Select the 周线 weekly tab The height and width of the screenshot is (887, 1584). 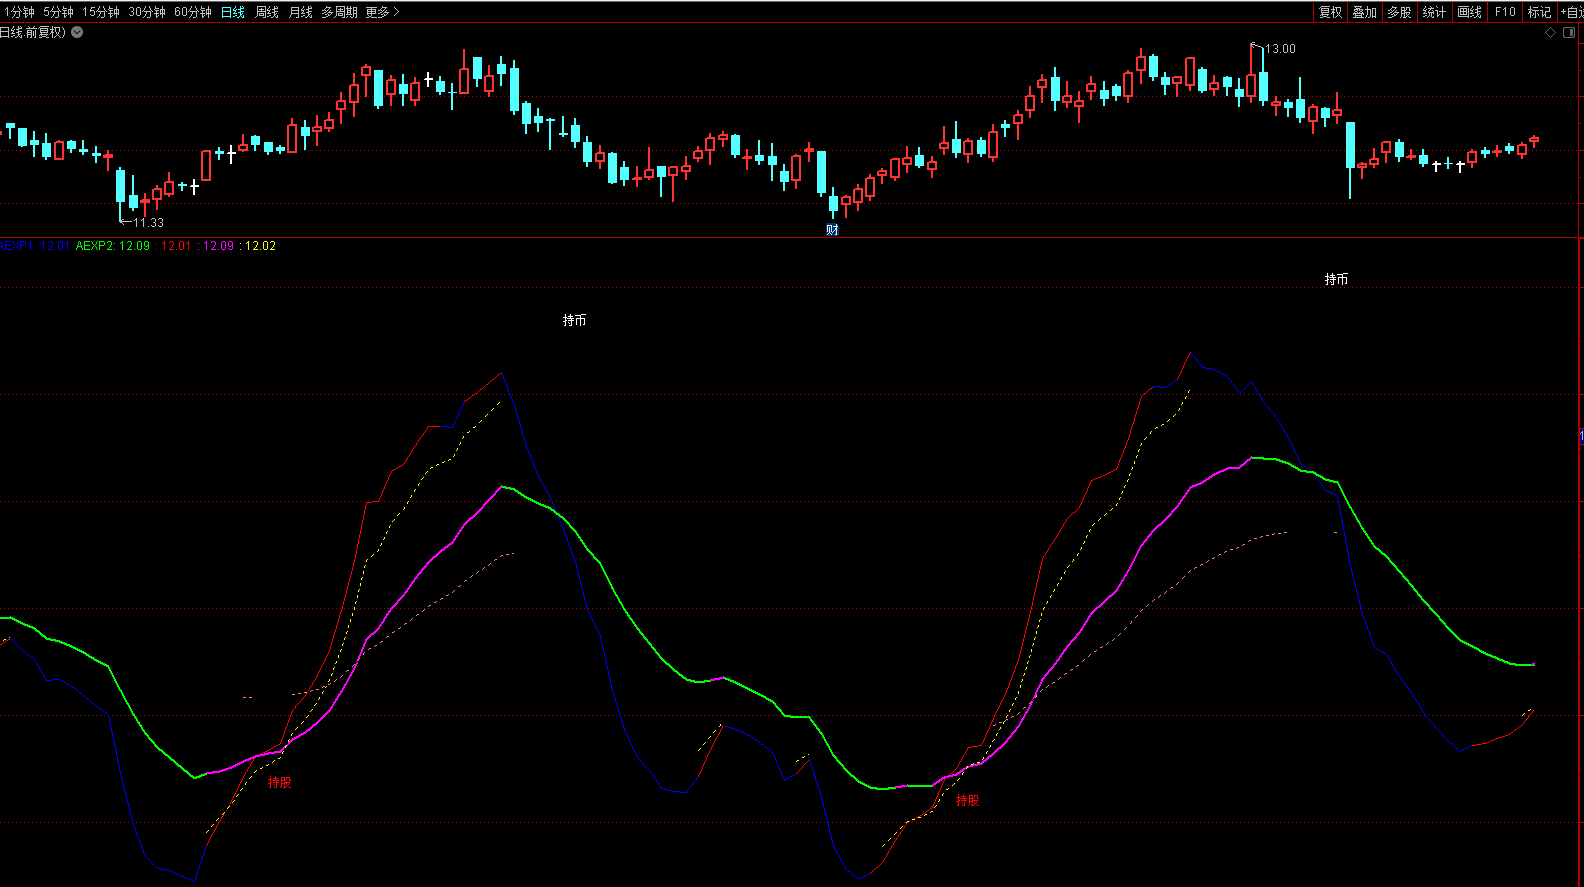[267, 12]
